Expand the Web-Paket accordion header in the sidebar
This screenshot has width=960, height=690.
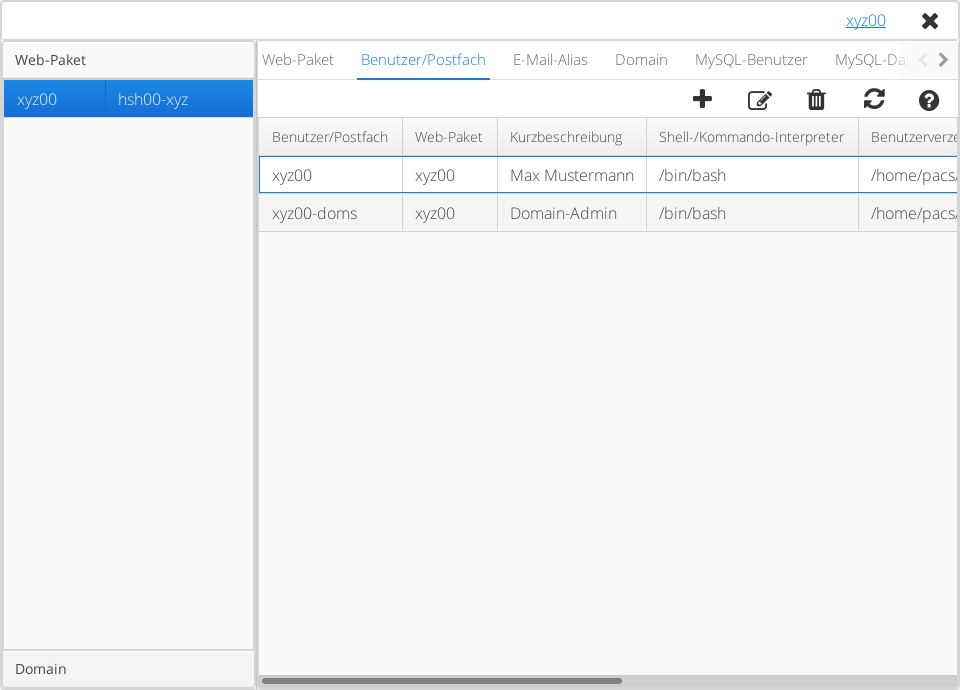(129, 60)
